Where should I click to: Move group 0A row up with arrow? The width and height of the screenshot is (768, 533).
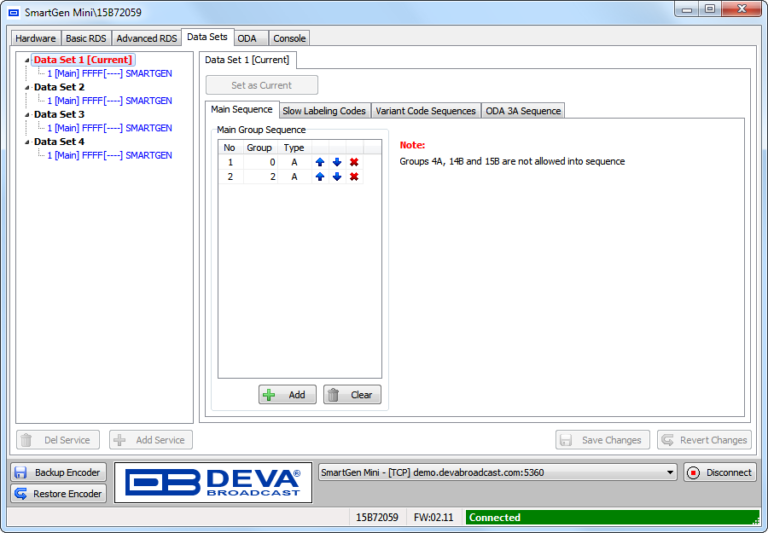tap(320, 162)
